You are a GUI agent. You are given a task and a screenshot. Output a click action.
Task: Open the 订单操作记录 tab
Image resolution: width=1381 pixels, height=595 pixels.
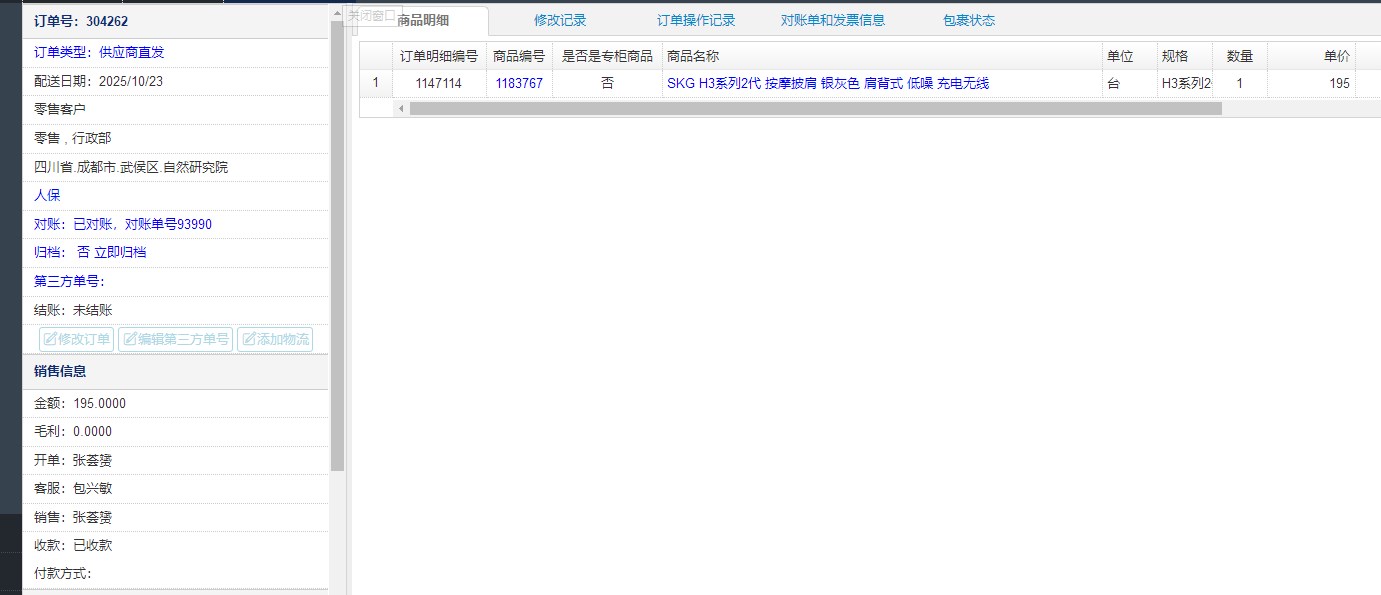pyautogui.click(x=695, y=20)
